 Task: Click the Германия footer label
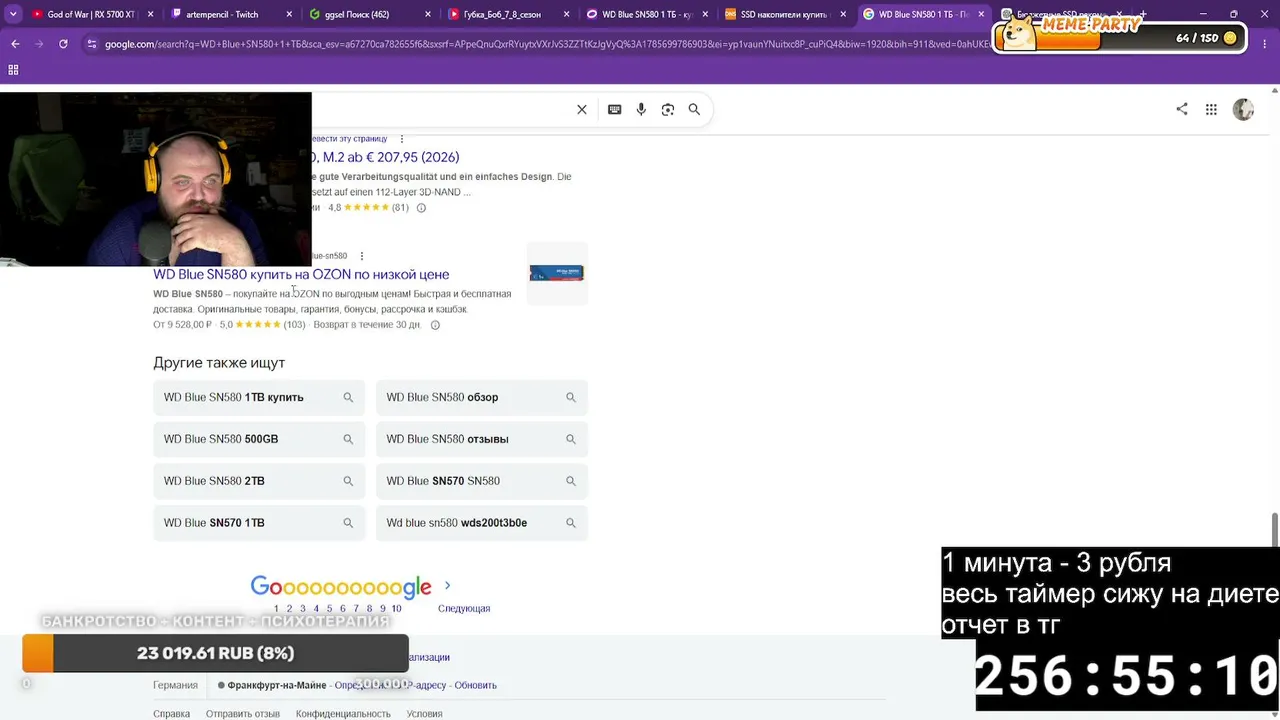175,685
